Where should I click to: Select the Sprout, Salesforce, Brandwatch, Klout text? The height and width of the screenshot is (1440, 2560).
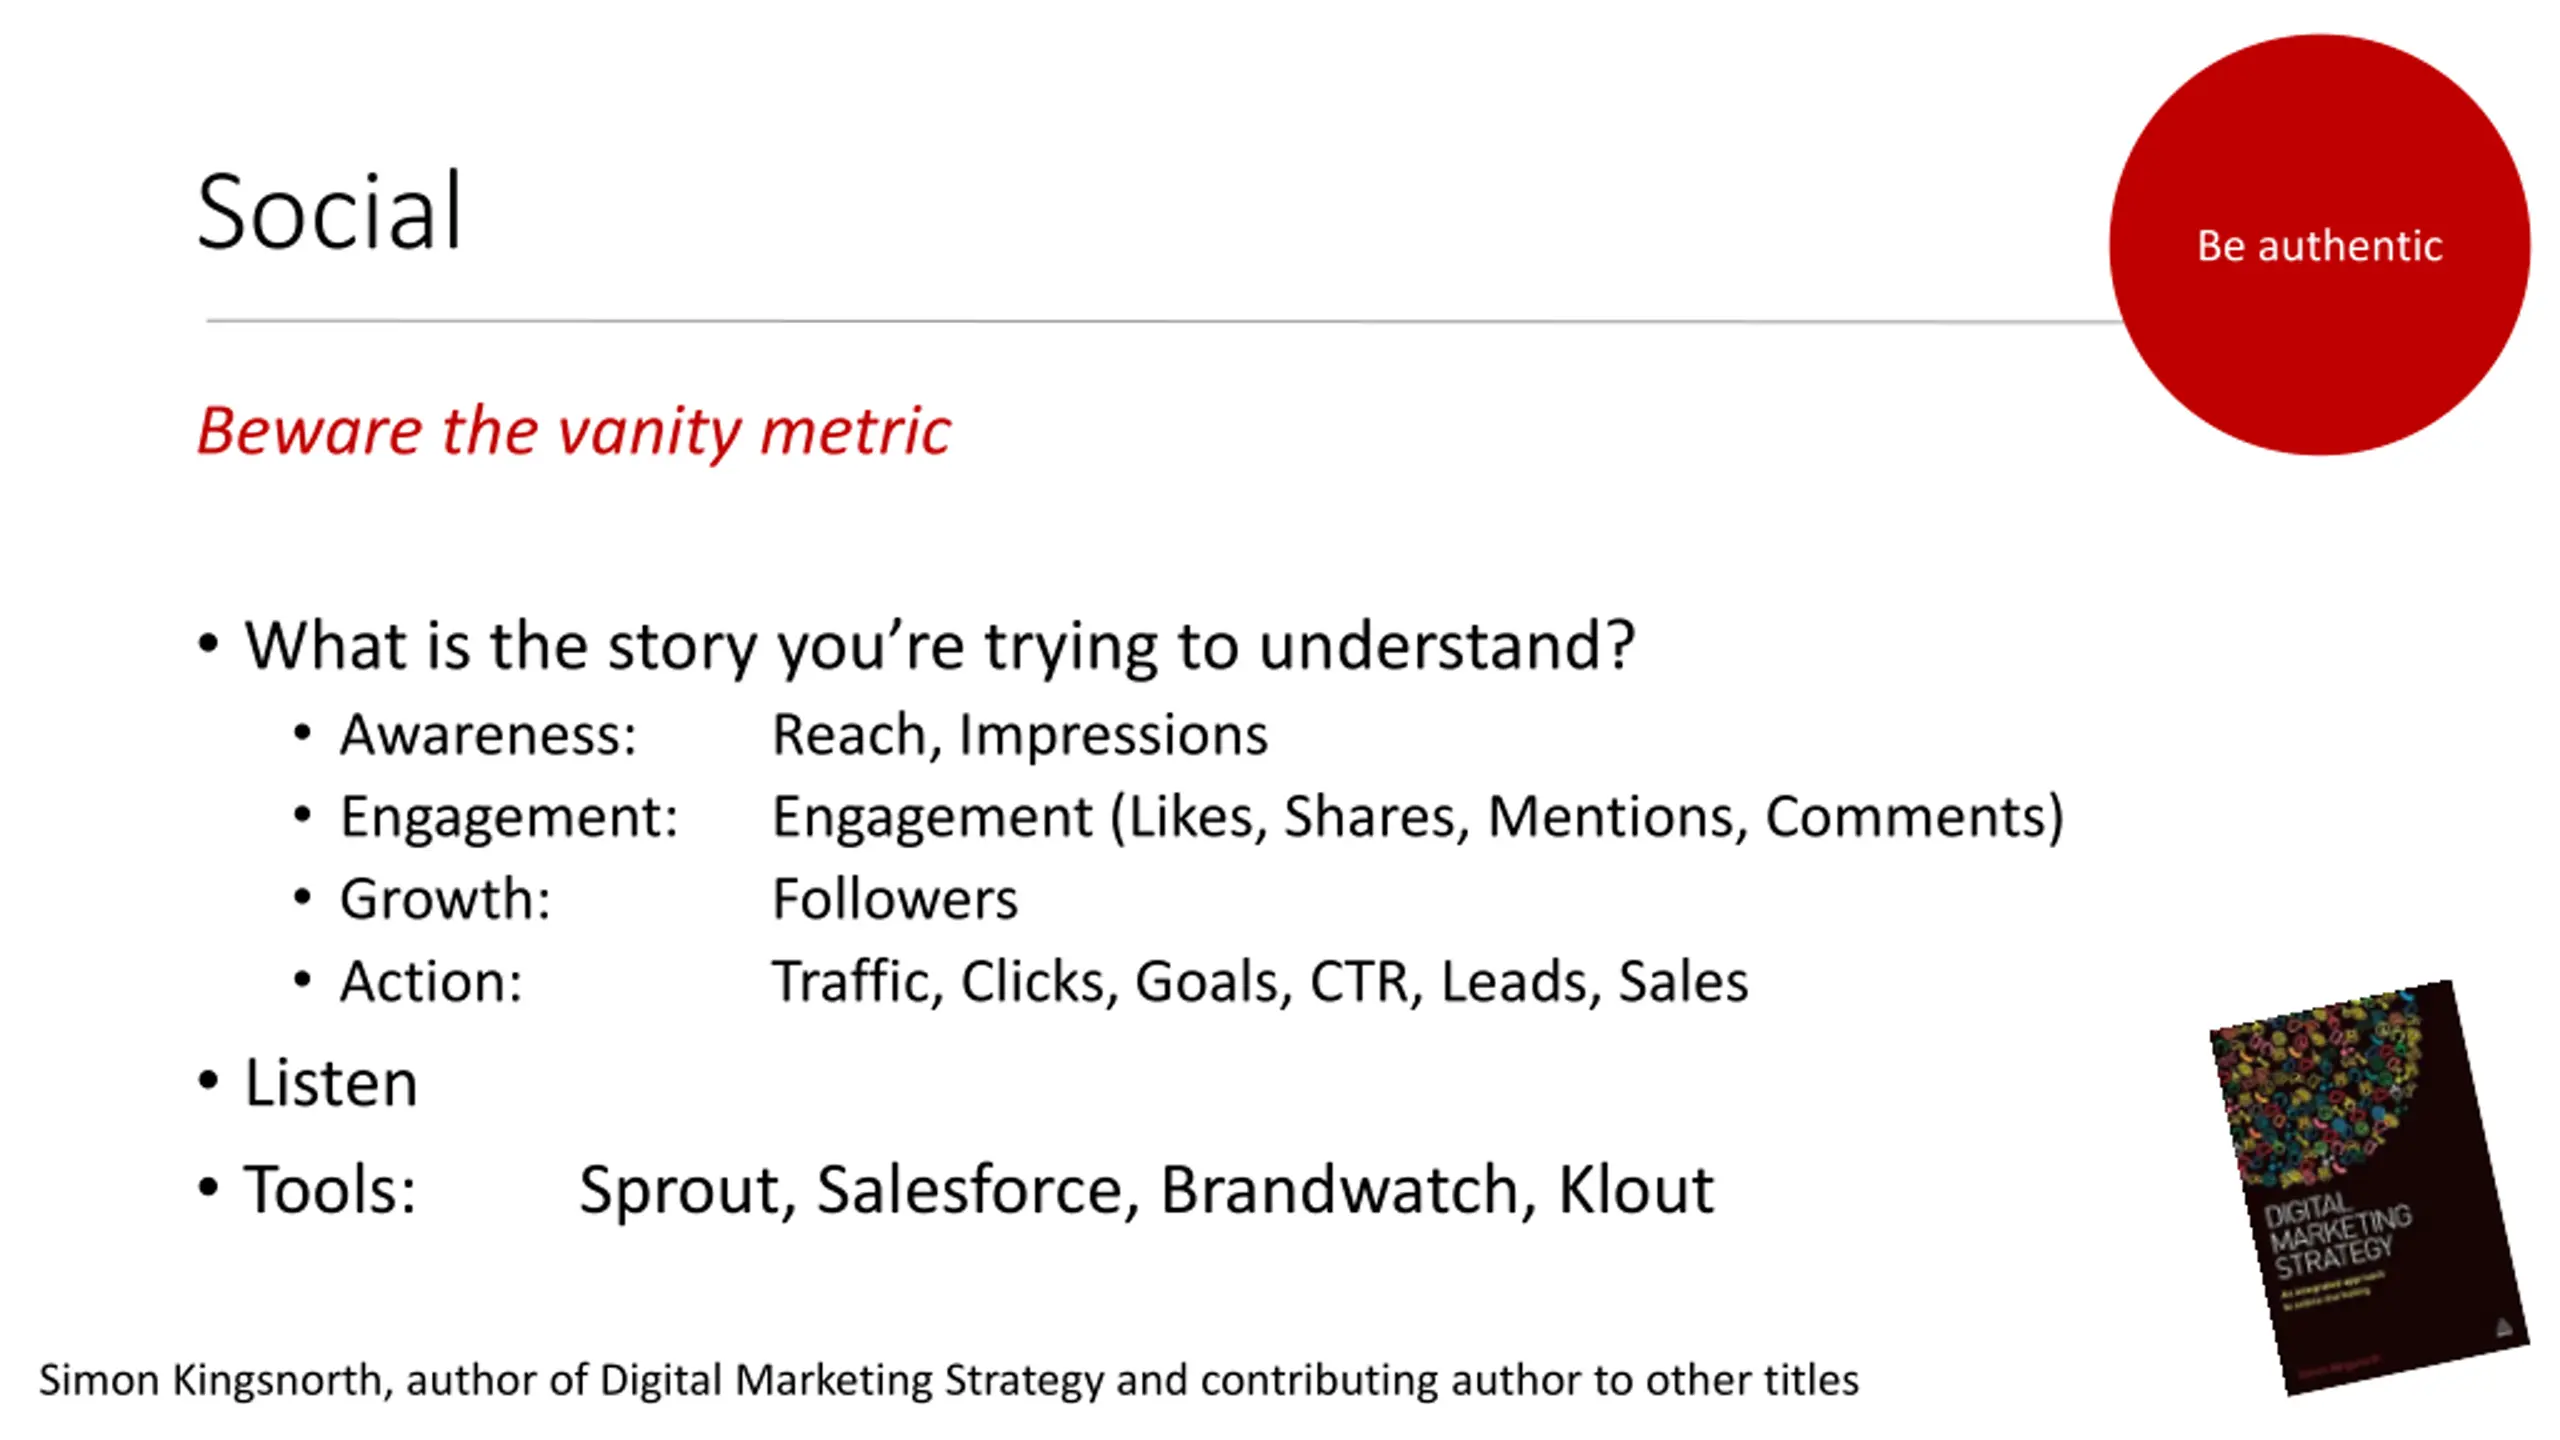tap(1147, 1190)
